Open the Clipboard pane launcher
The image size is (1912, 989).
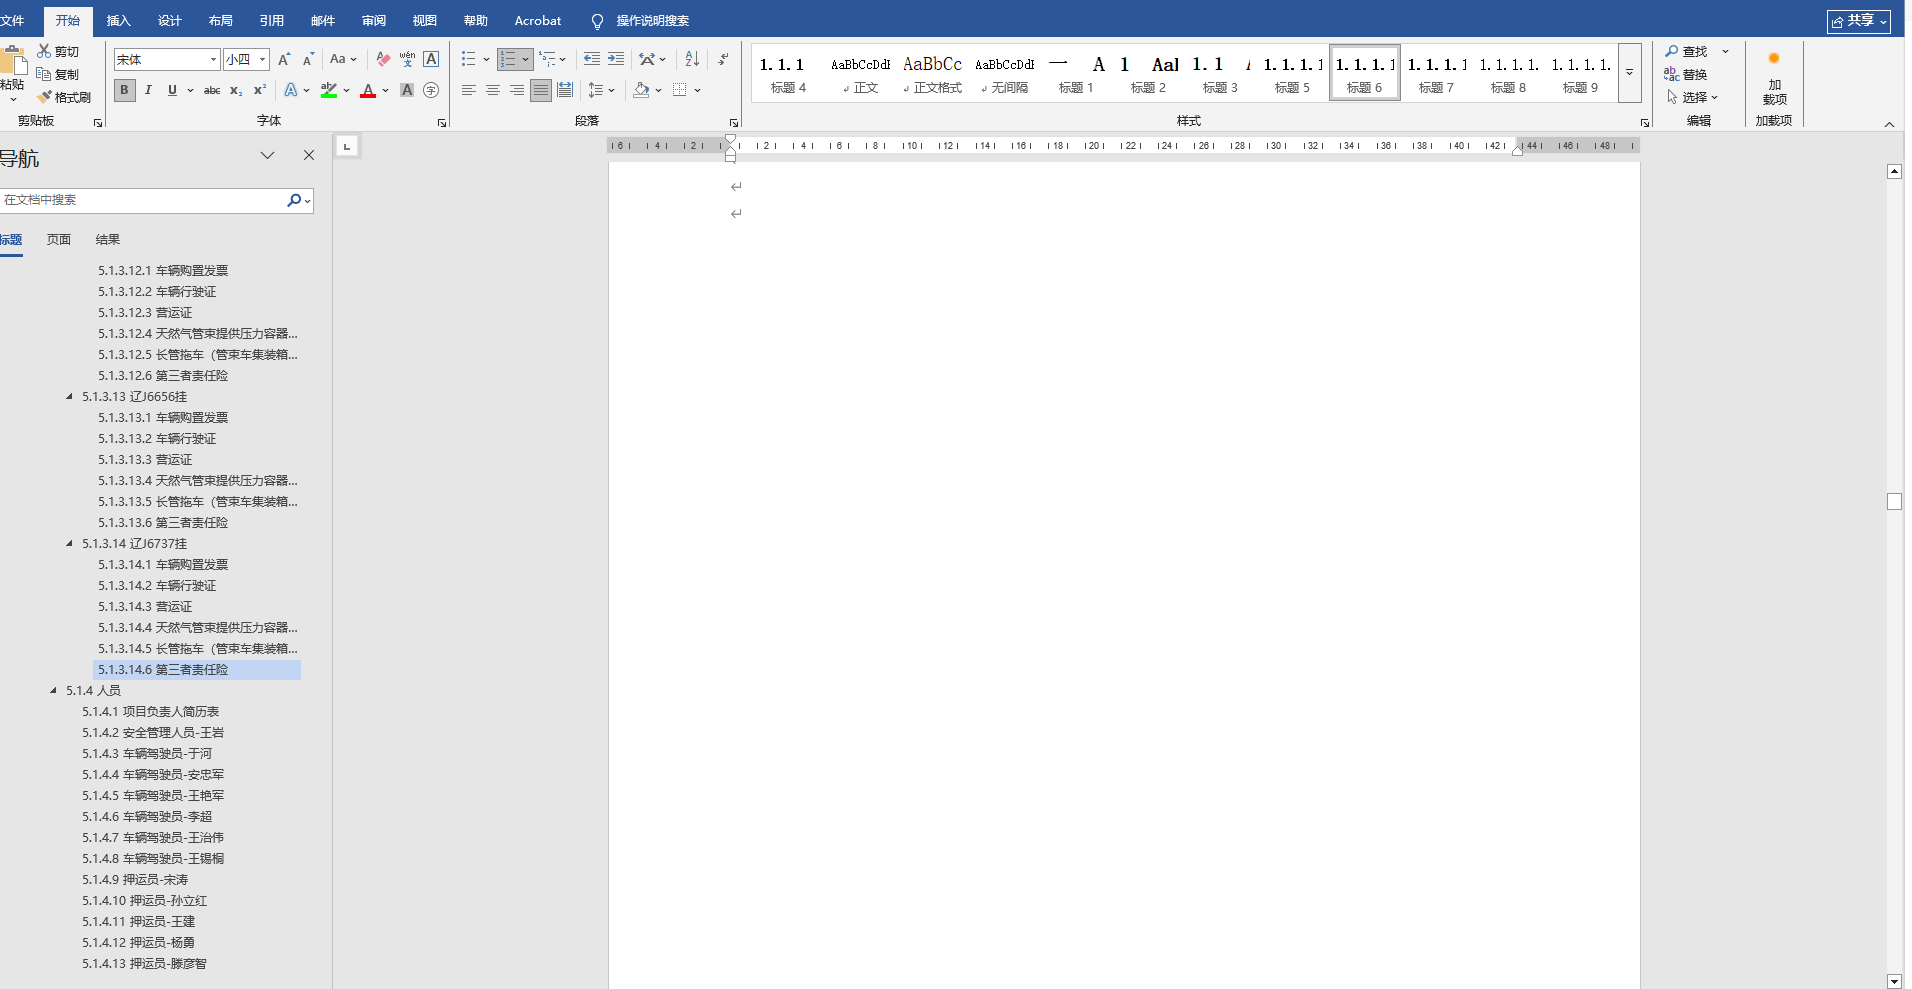click(98, 122)
